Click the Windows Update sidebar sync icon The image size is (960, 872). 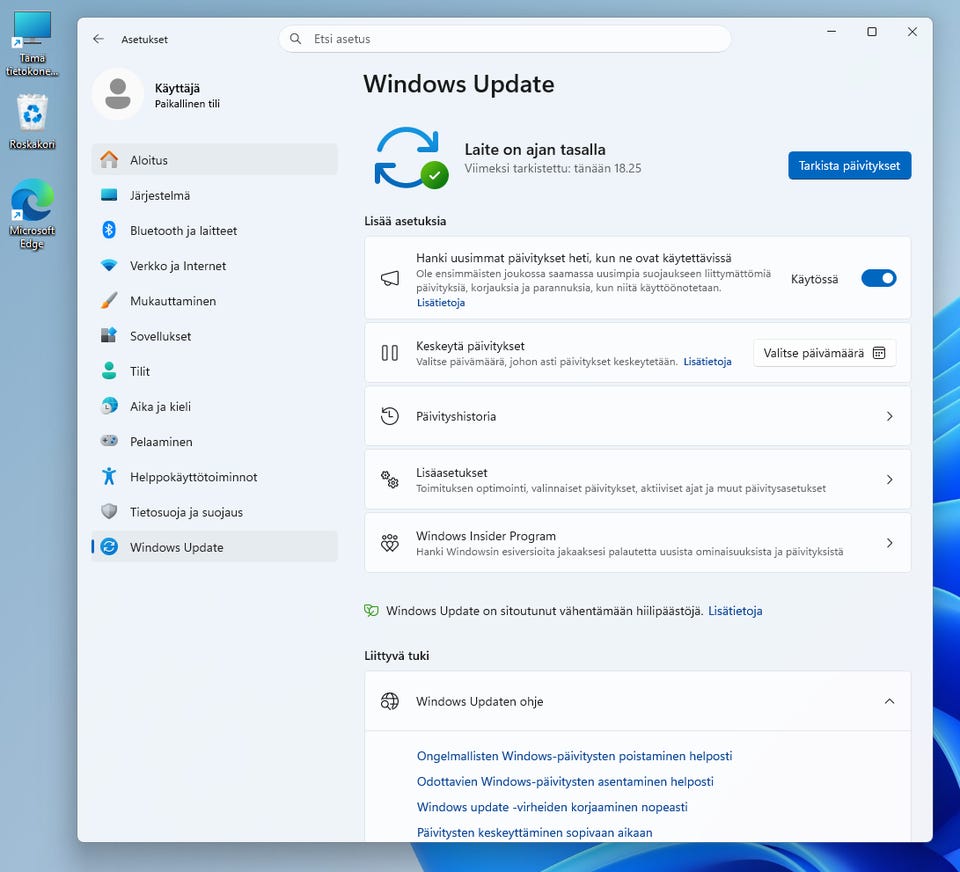109,546
